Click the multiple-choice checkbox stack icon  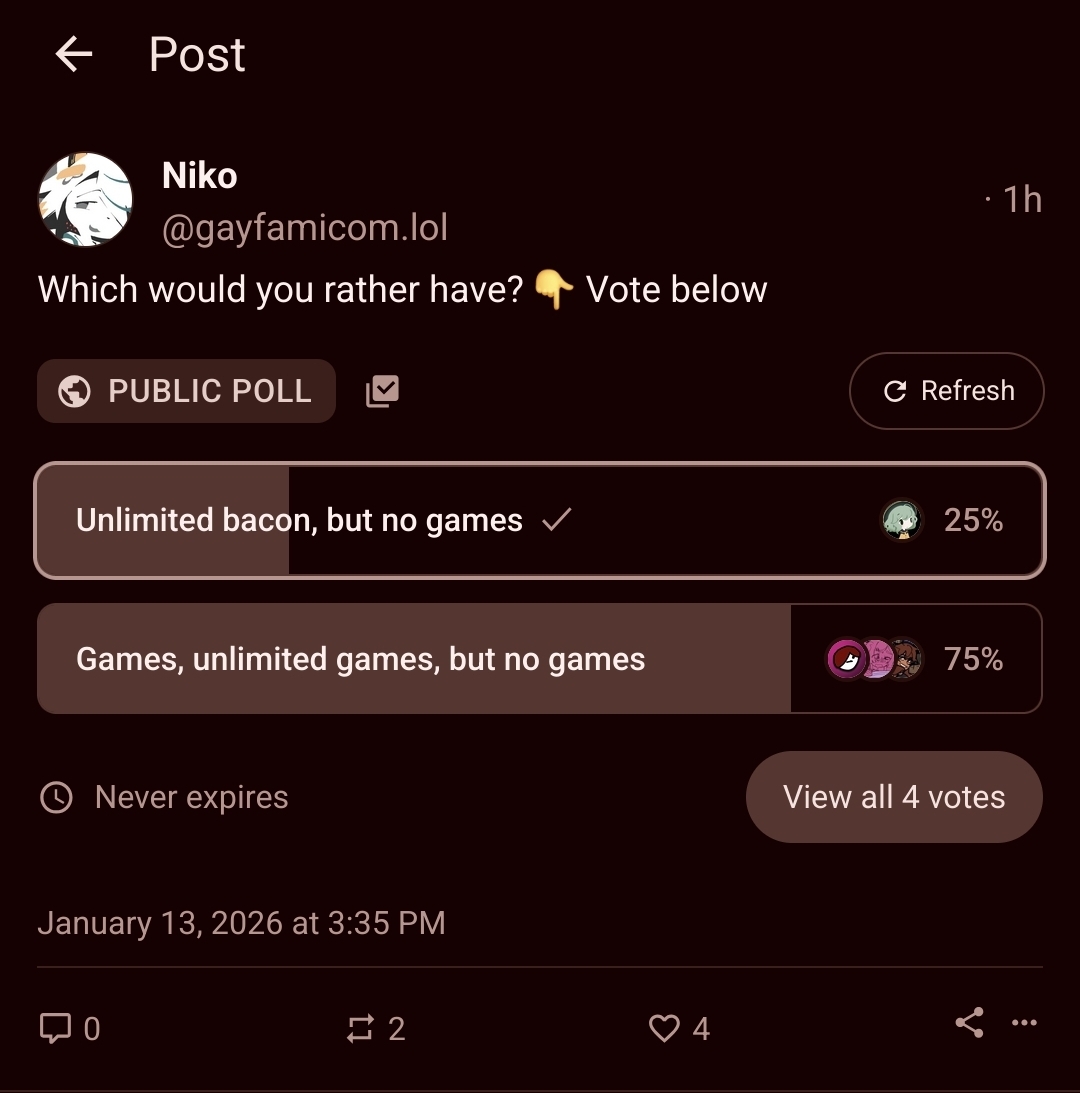point(382,391)
